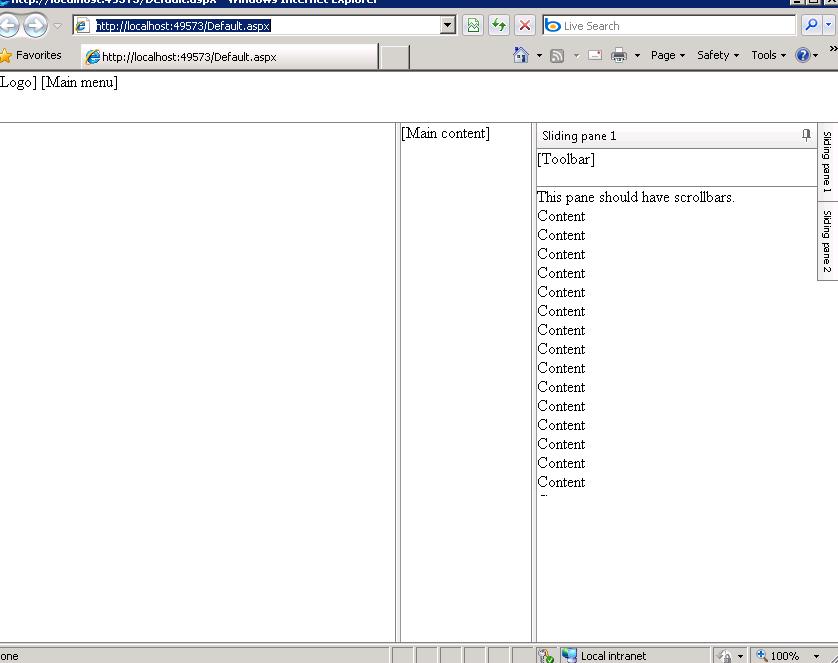Go to the Home page icon
Screen dimensions: 838x663
tap(521, 55)
